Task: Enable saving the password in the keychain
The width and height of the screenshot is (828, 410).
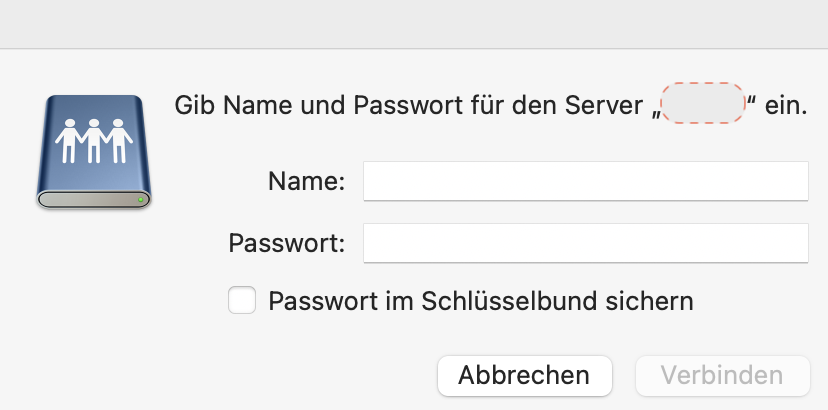Action: pos(242,301)
